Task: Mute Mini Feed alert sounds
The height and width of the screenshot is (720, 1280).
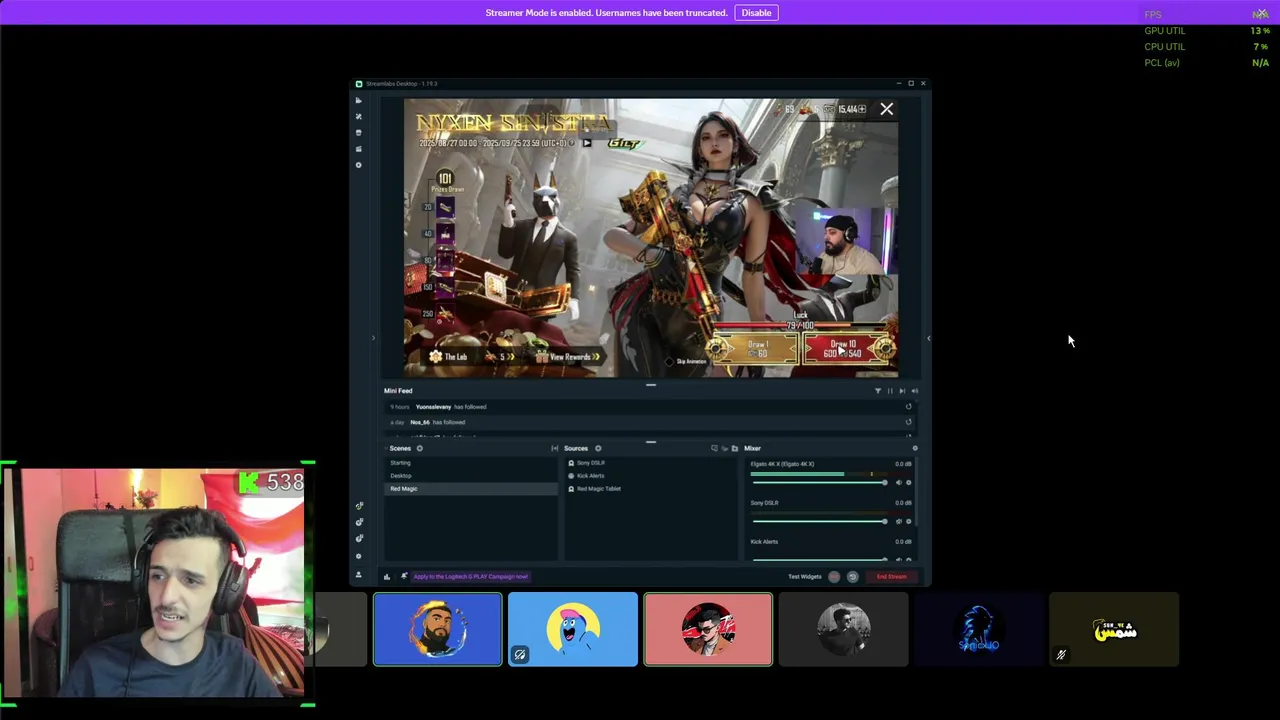Action: pyautogui.click(x=914, y=391)
